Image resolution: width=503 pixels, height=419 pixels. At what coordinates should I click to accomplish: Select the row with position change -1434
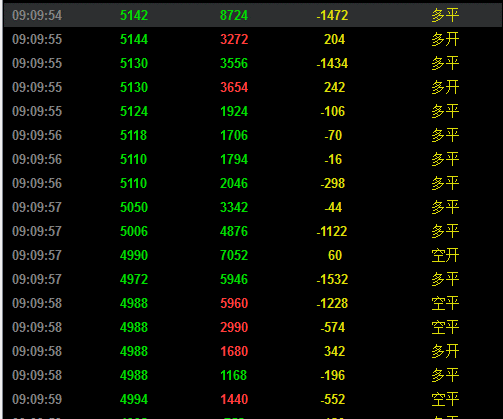(x=253, y=63)
